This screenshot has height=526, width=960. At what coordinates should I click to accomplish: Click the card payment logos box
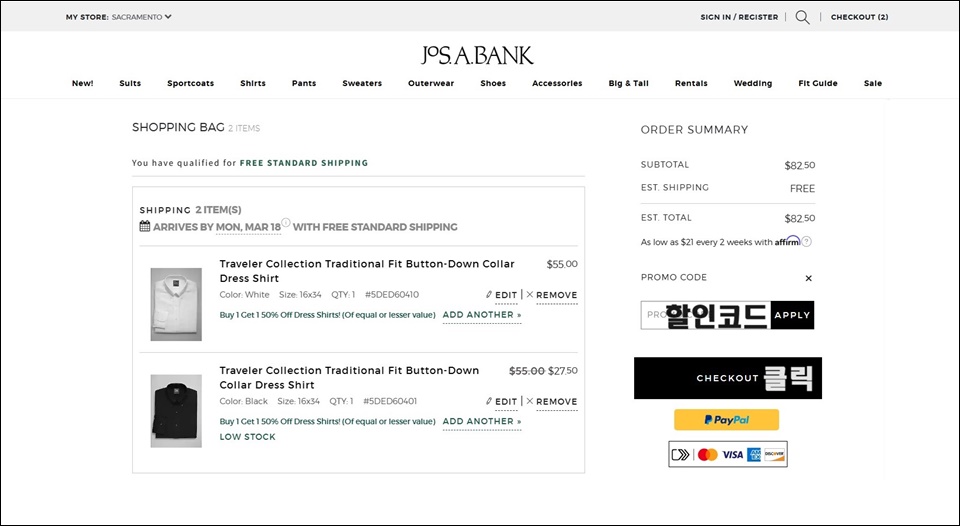point(728,454)
